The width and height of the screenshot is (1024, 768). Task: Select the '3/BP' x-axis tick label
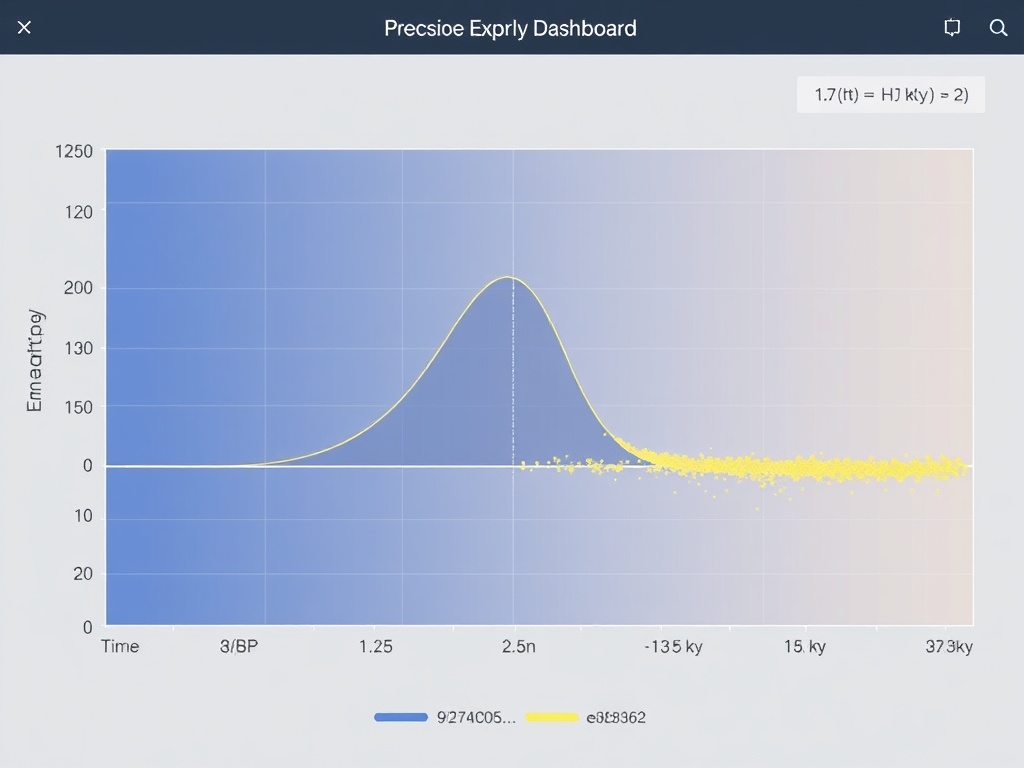pyautogui.click(x=238, y=646)
